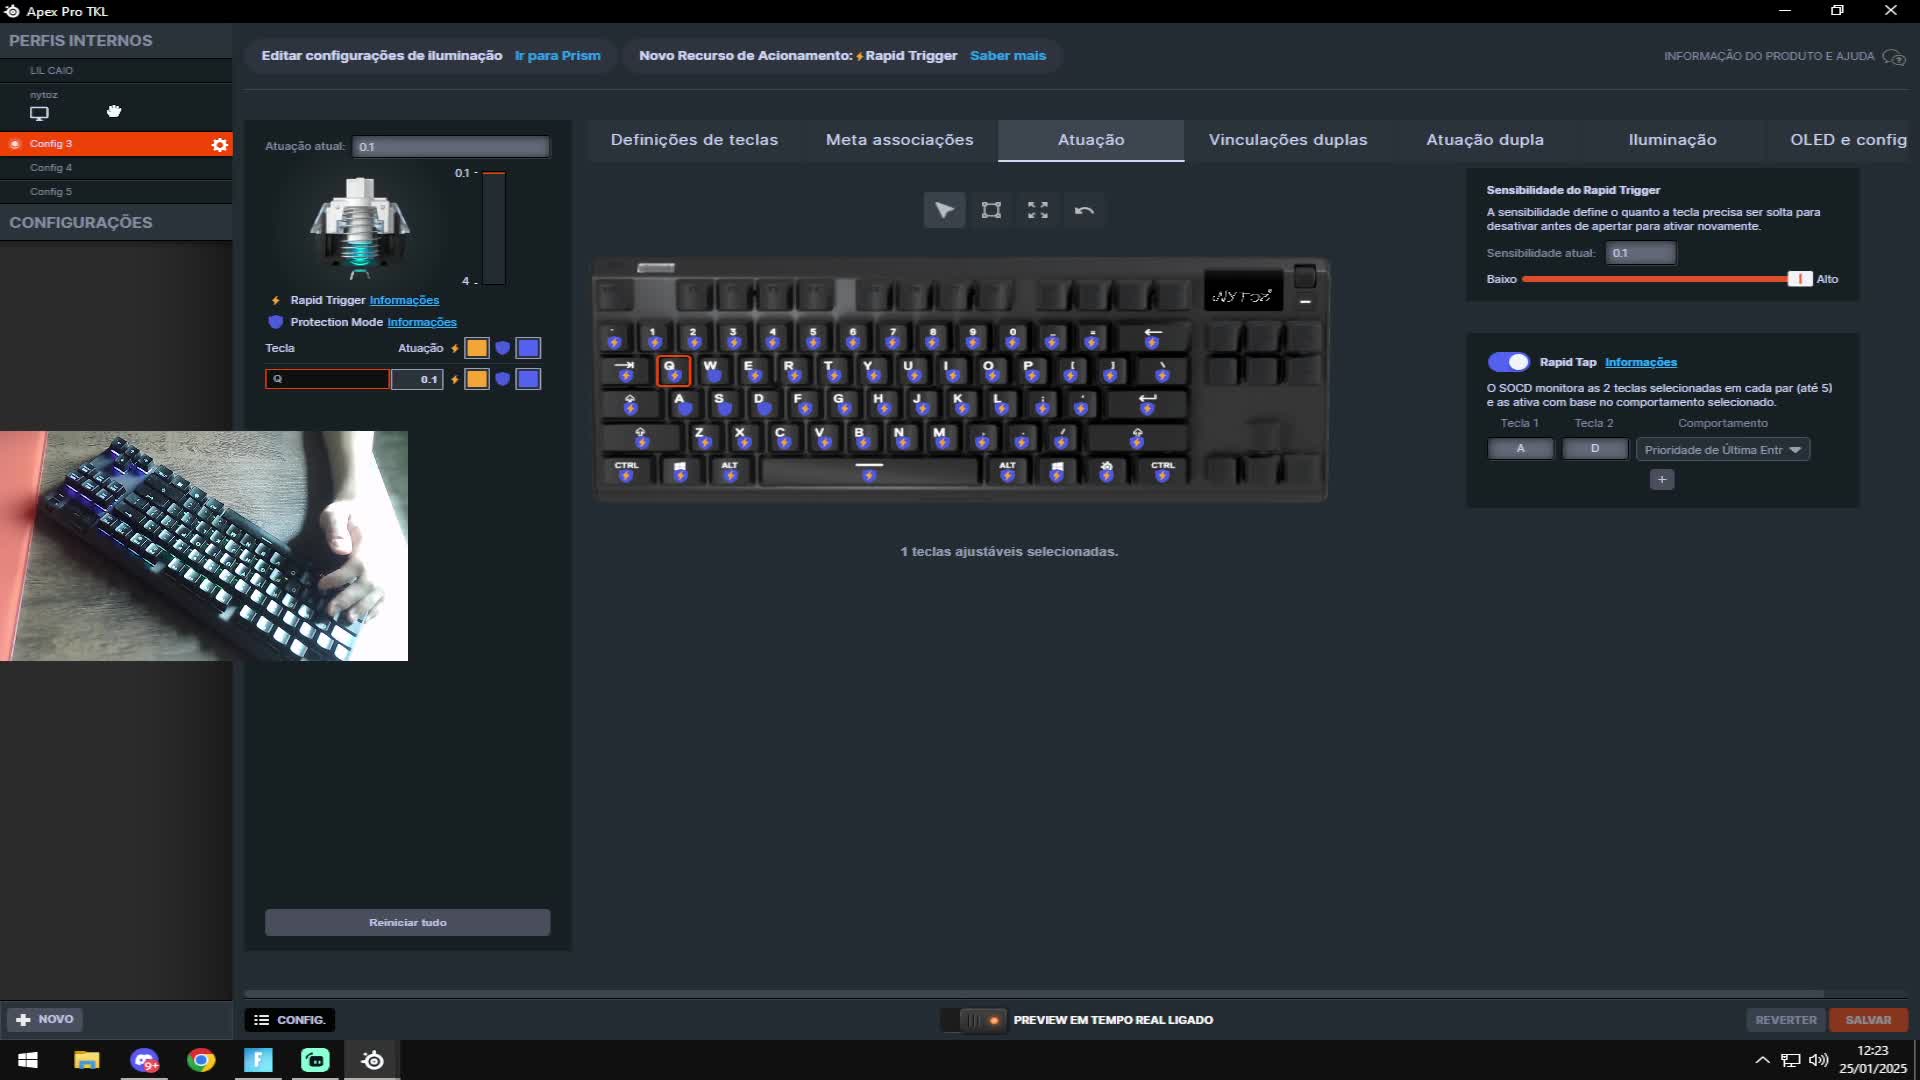The image size is (1920, 1080).
Task: Open Discord from the taskbar
Action: point(144,1060)
